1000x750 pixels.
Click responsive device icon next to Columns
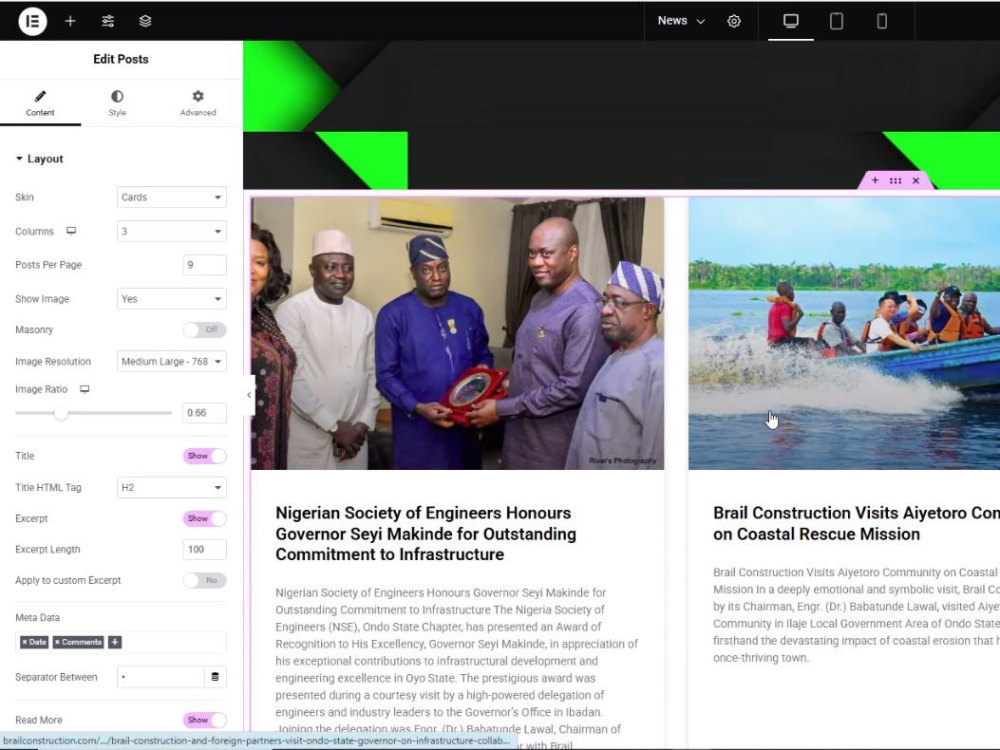point(71,231)
